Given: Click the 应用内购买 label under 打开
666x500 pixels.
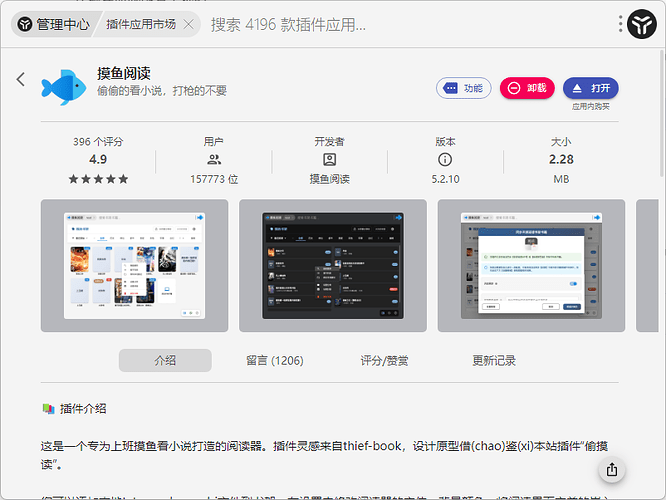Looking at the screenshot, I should coord(590,107).
